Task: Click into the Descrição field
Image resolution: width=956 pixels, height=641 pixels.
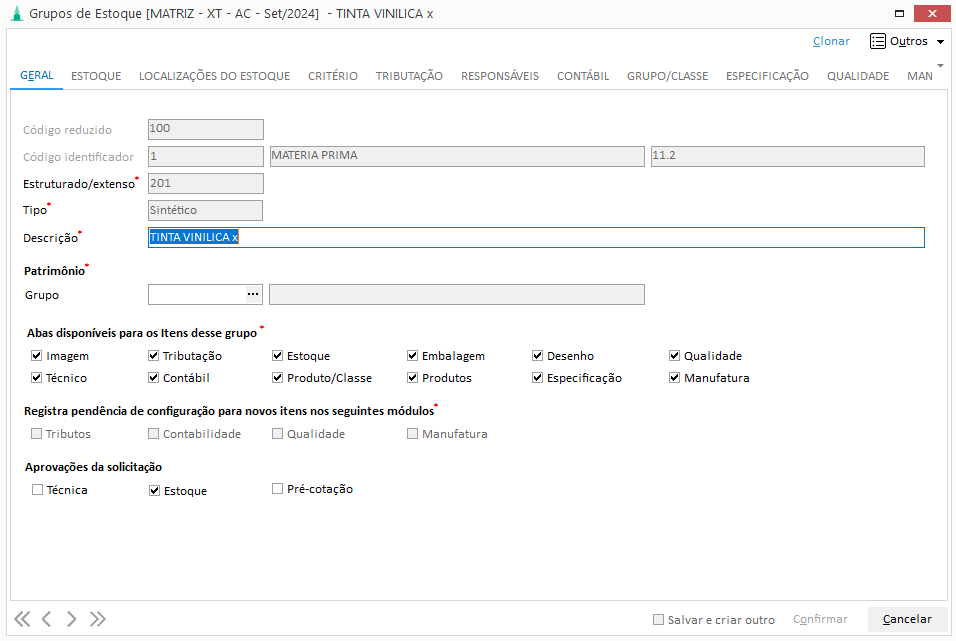Action: pyautogui.click(x=536, y=237)
